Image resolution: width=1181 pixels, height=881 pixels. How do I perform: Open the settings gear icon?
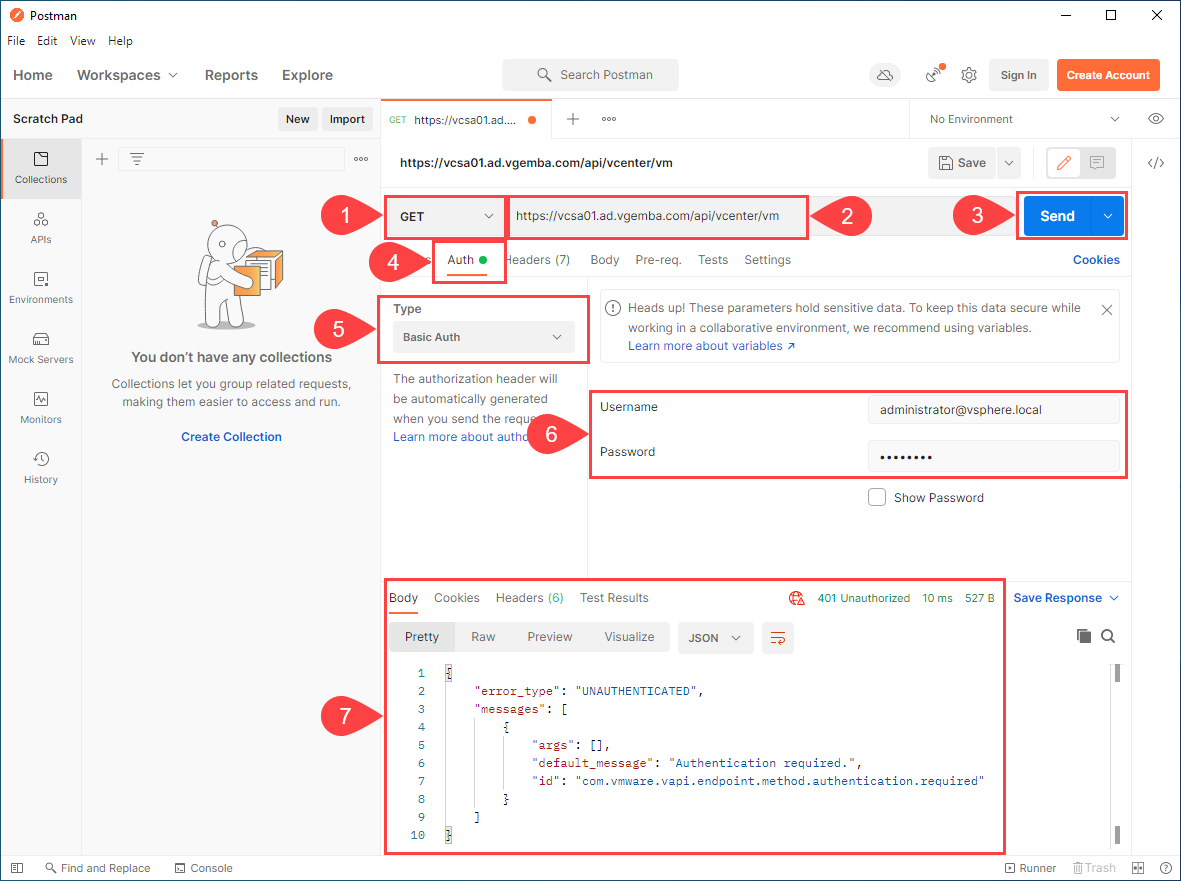(969, 75)
